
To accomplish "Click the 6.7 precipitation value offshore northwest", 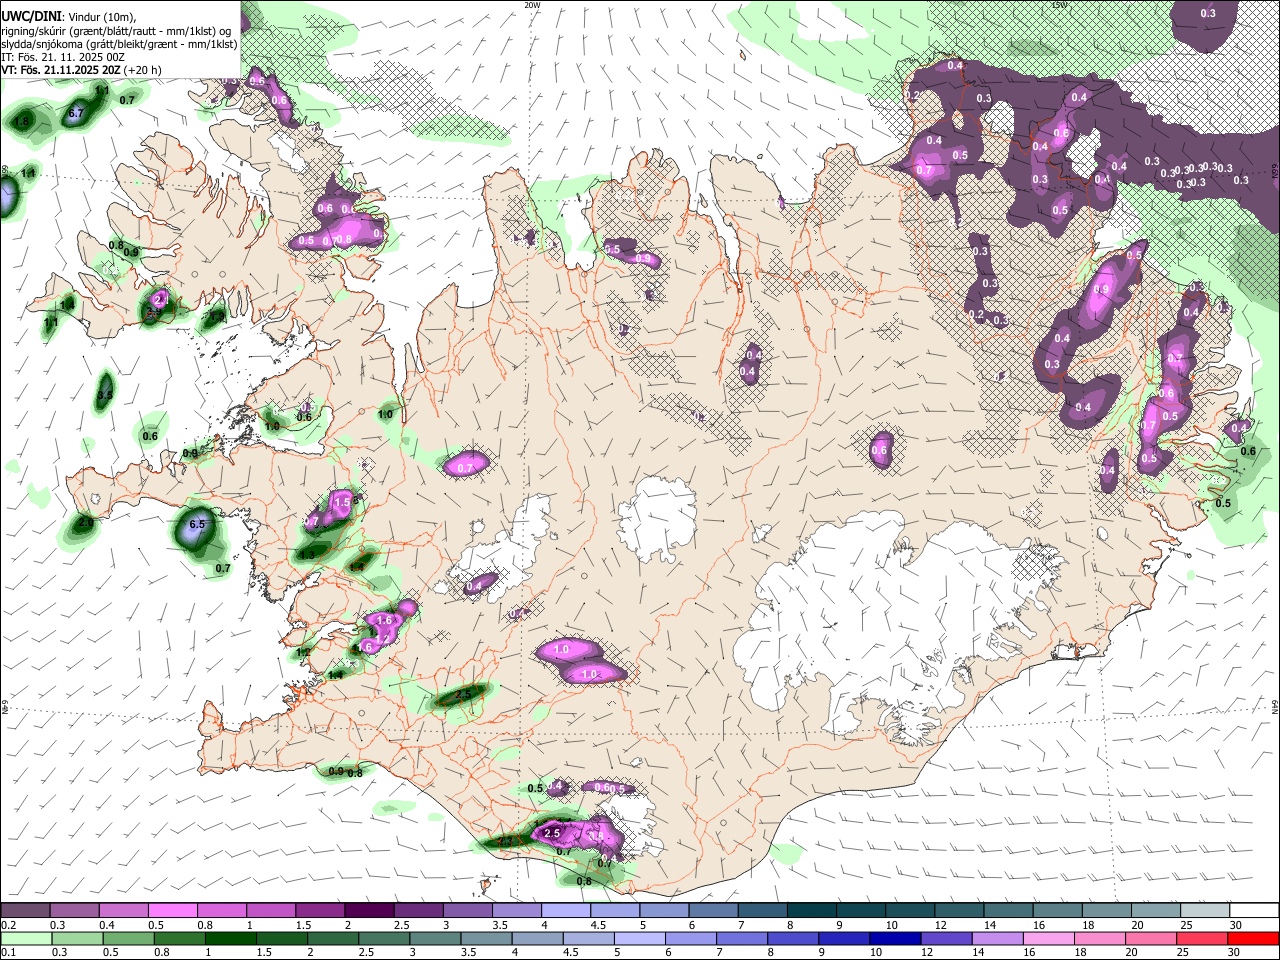I will [75, 113].
